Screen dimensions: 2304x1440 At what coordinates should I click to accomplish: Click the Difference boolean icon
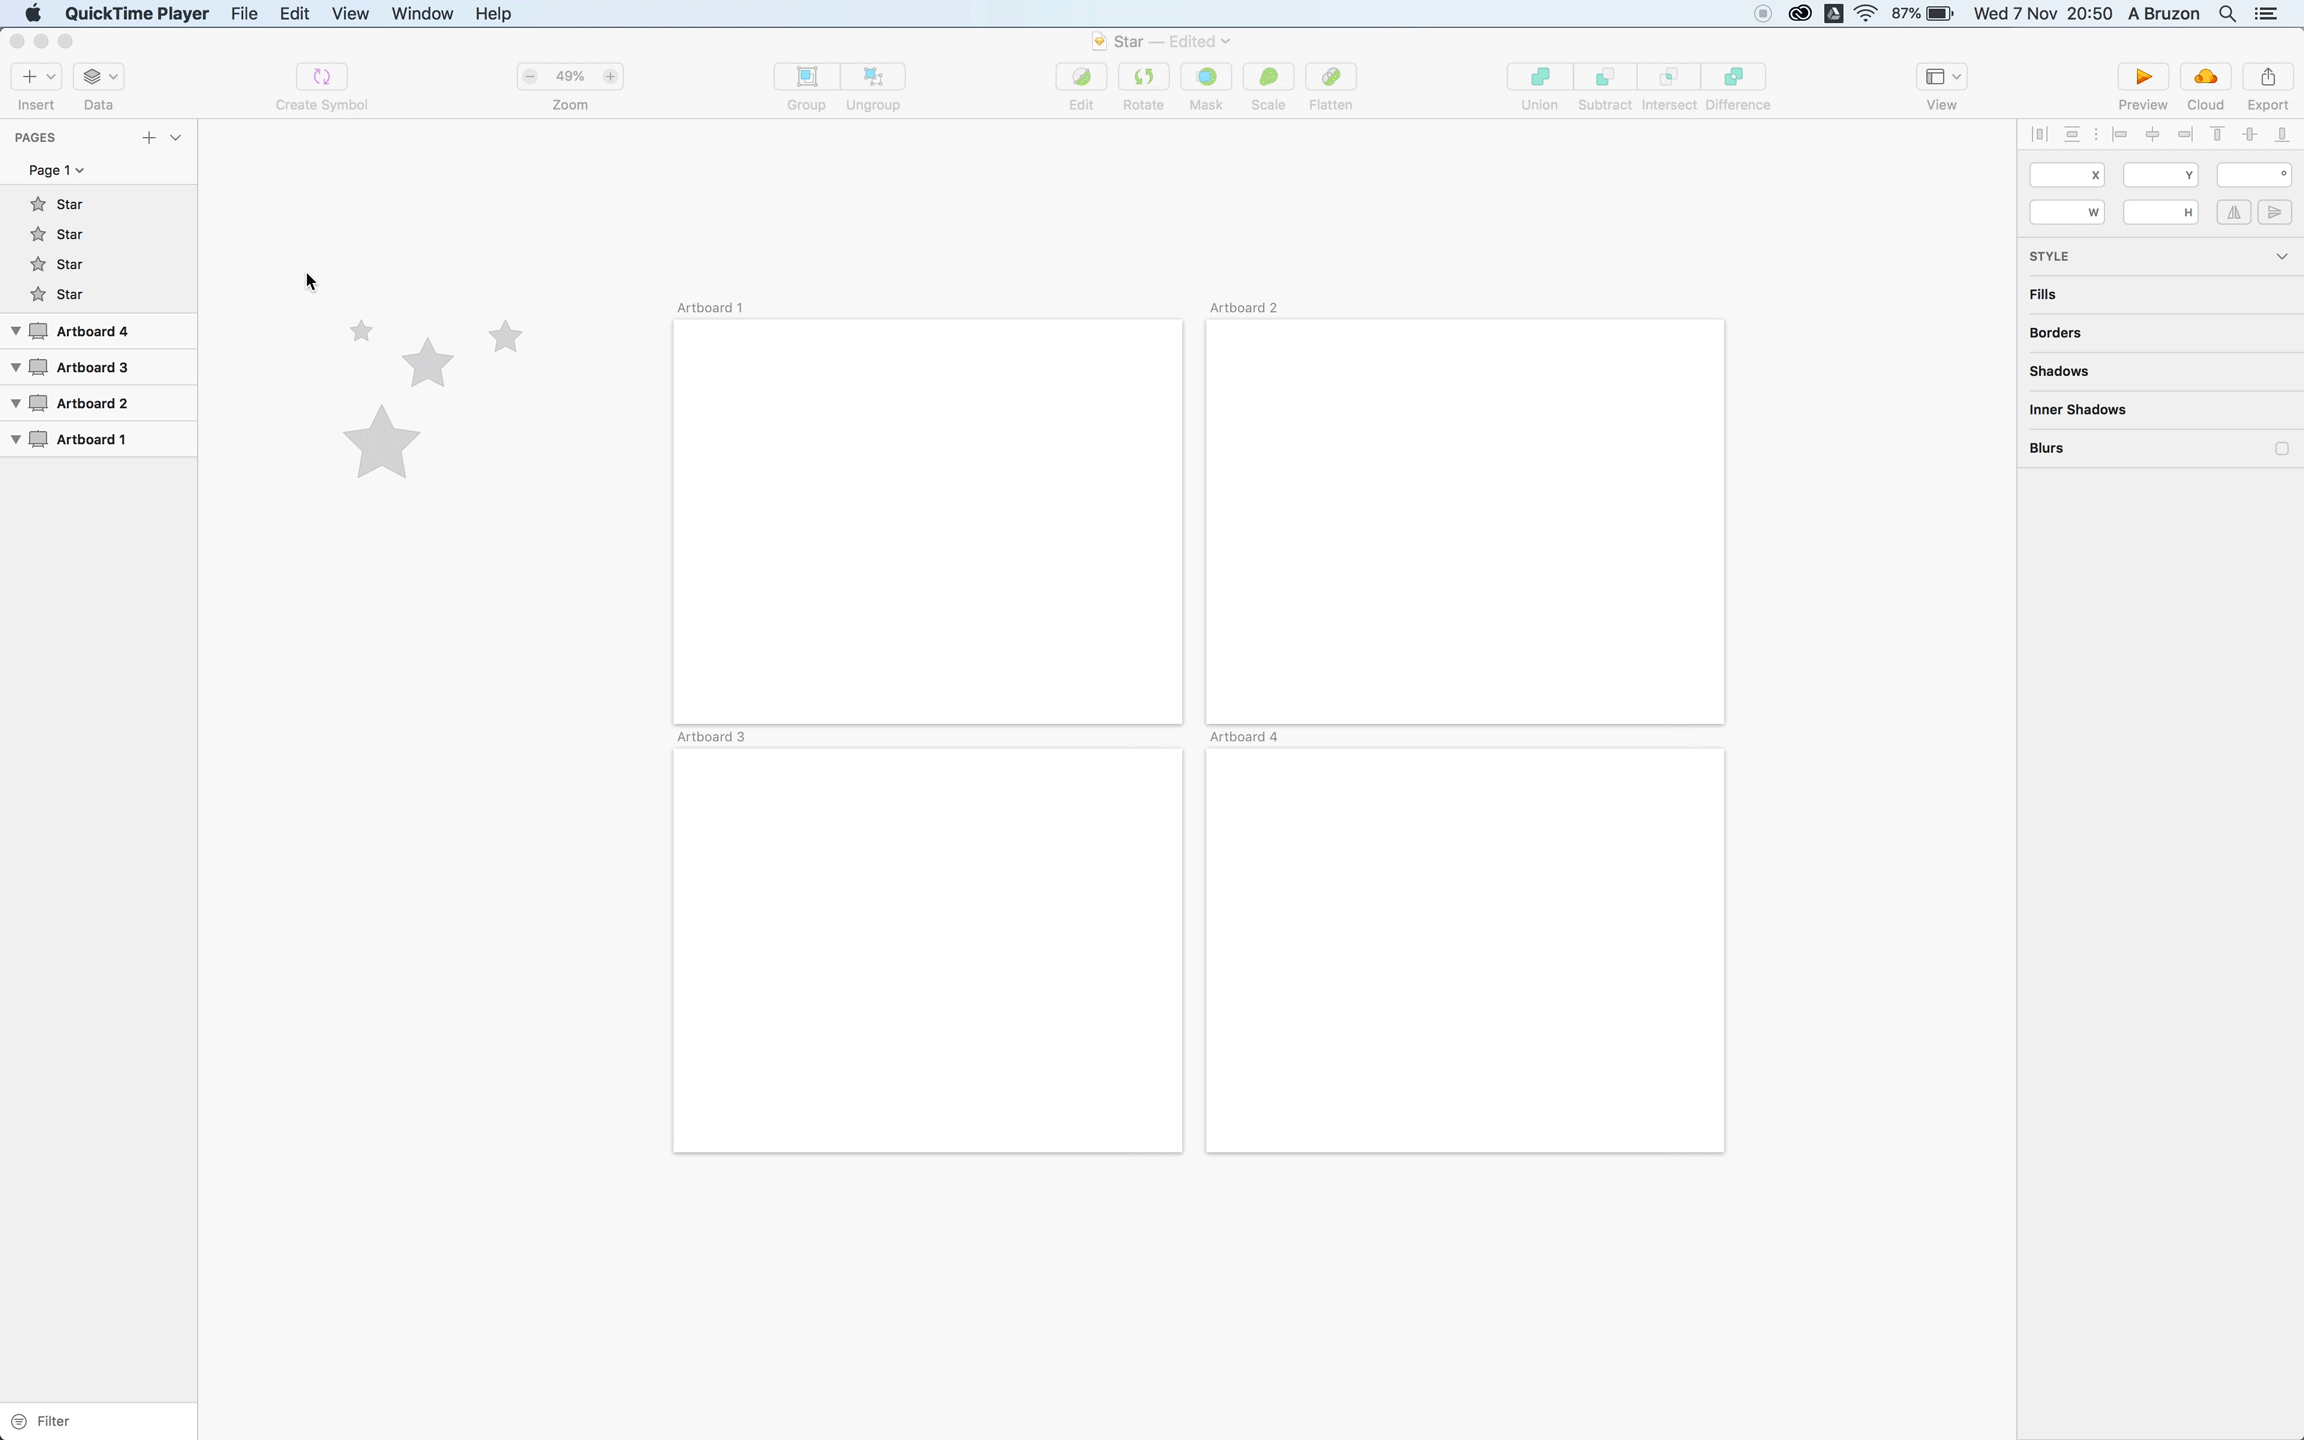point(1735,77)
